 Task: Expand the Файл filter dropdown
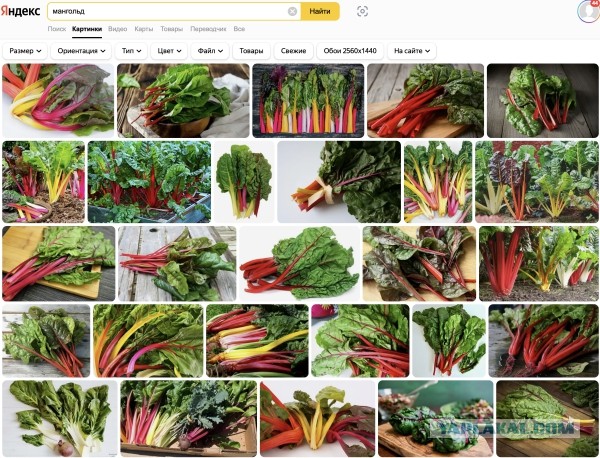click(210, 50)
